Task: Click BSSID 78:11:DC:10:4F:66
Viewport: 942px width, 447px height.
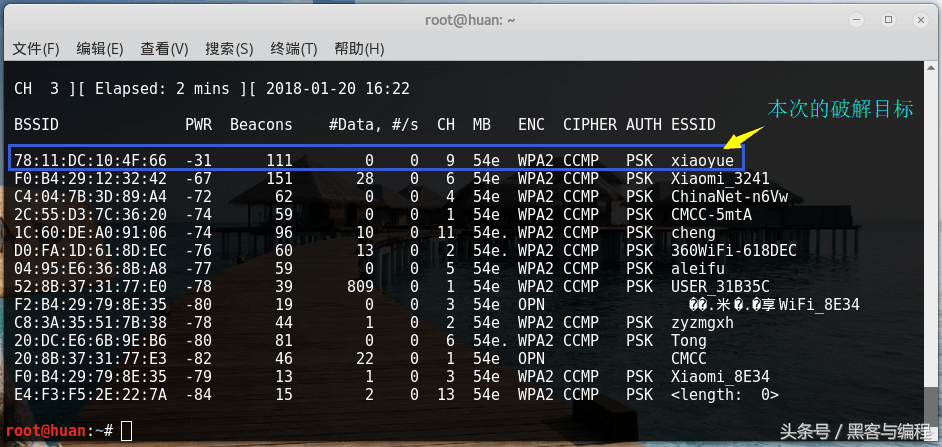Action: 90,160
